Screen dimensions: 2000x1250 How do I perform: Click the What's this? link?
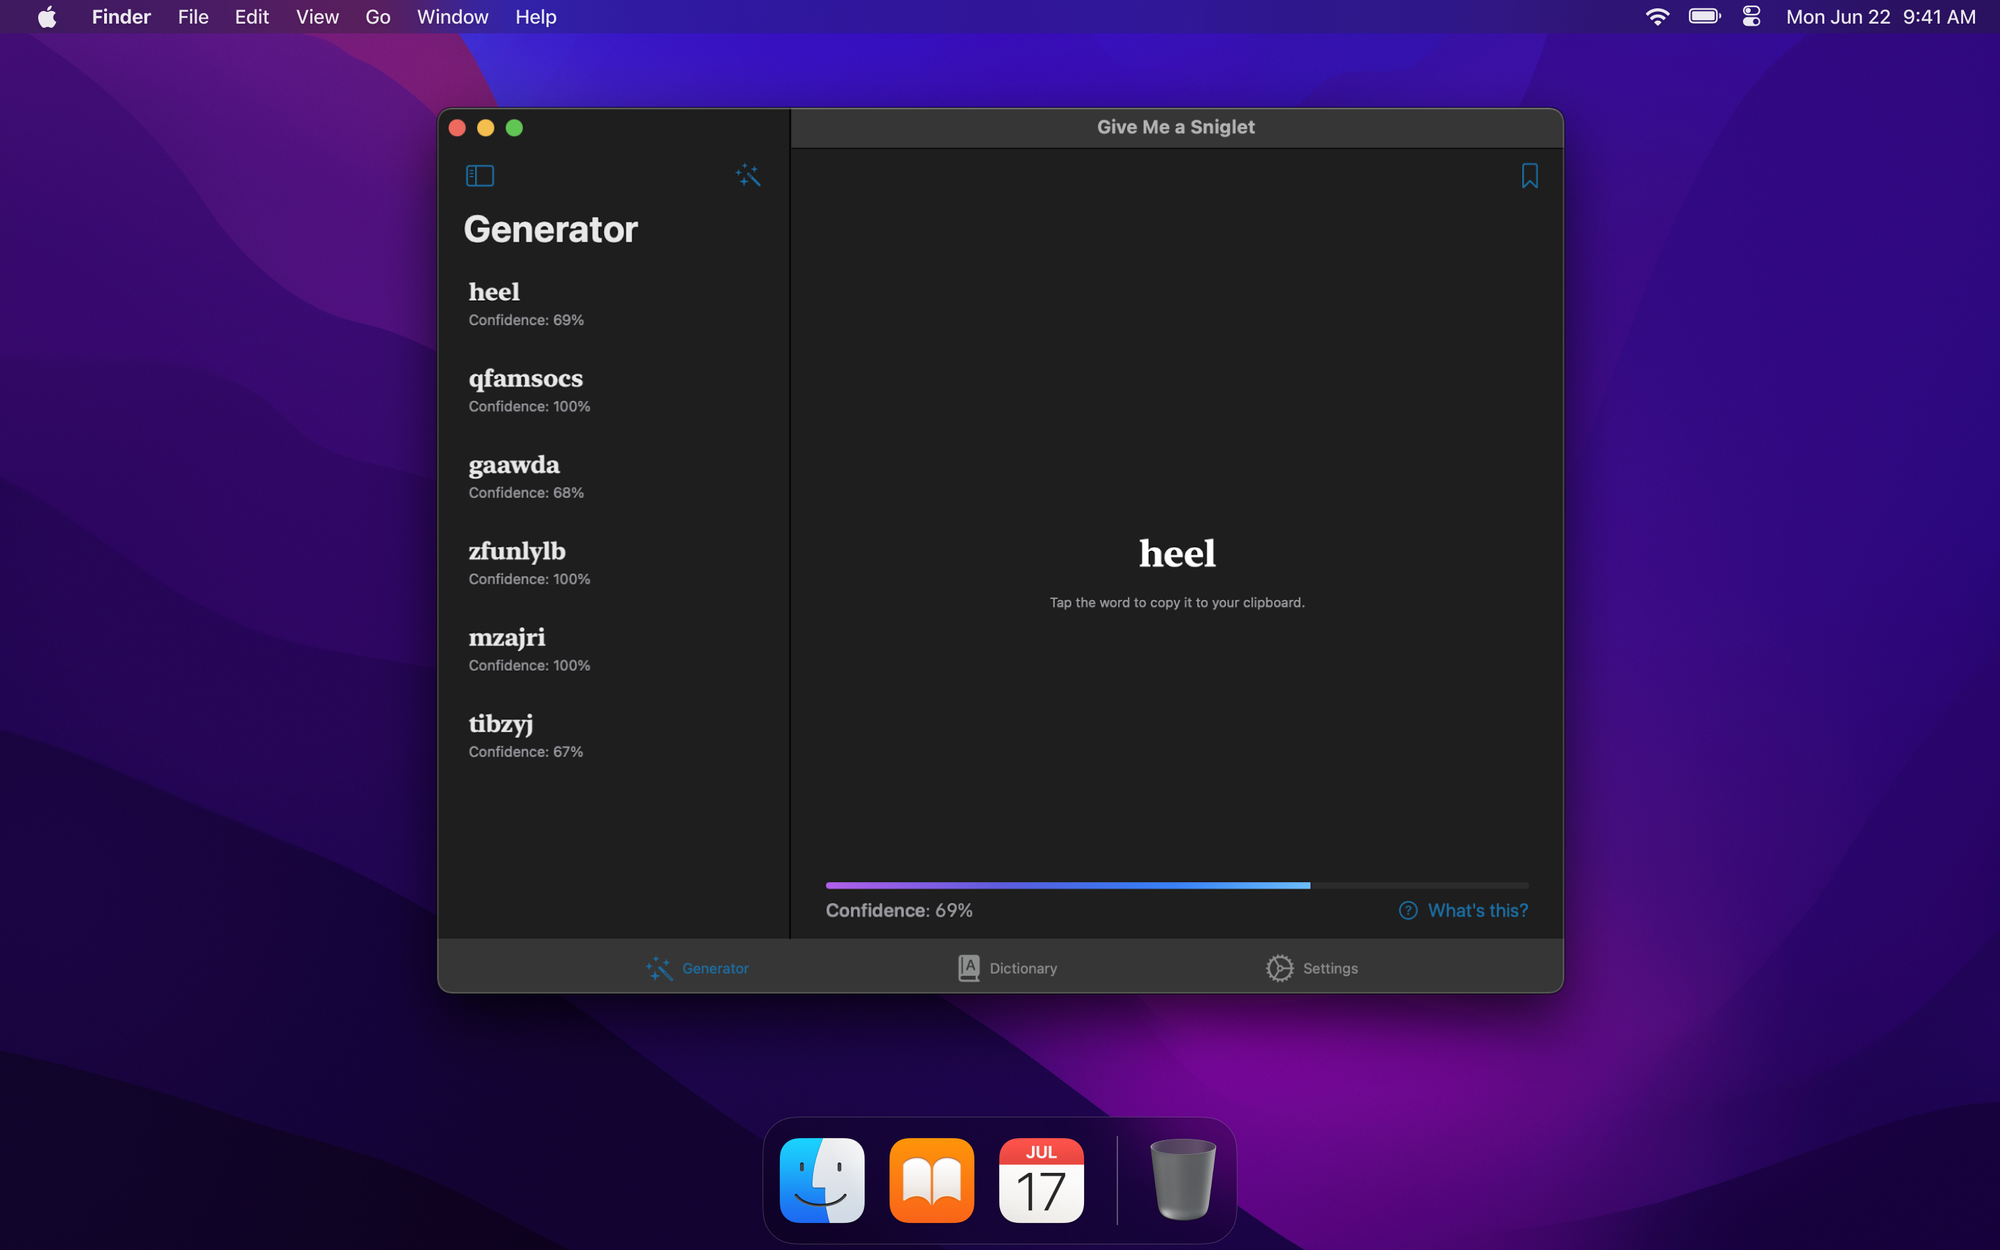(1477, 910)
